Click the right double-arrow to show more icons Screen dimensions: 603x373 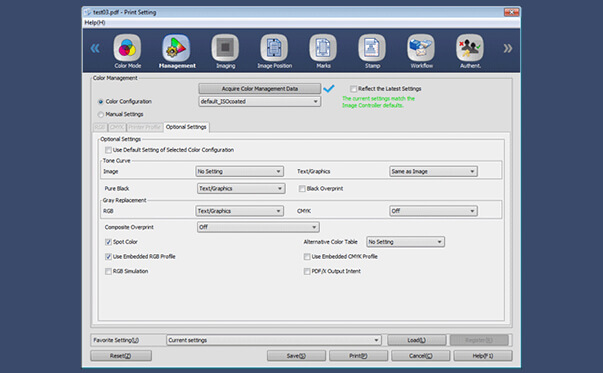508,48
